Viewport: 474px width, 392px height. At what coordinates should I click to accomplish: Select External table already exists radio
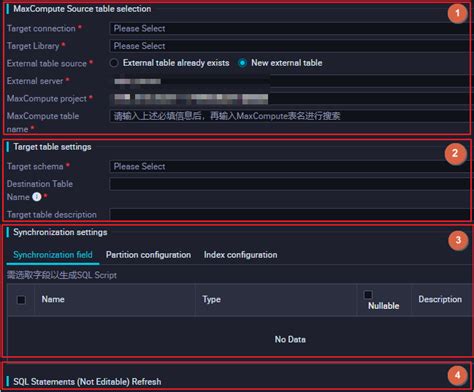[x=114, y=63]
